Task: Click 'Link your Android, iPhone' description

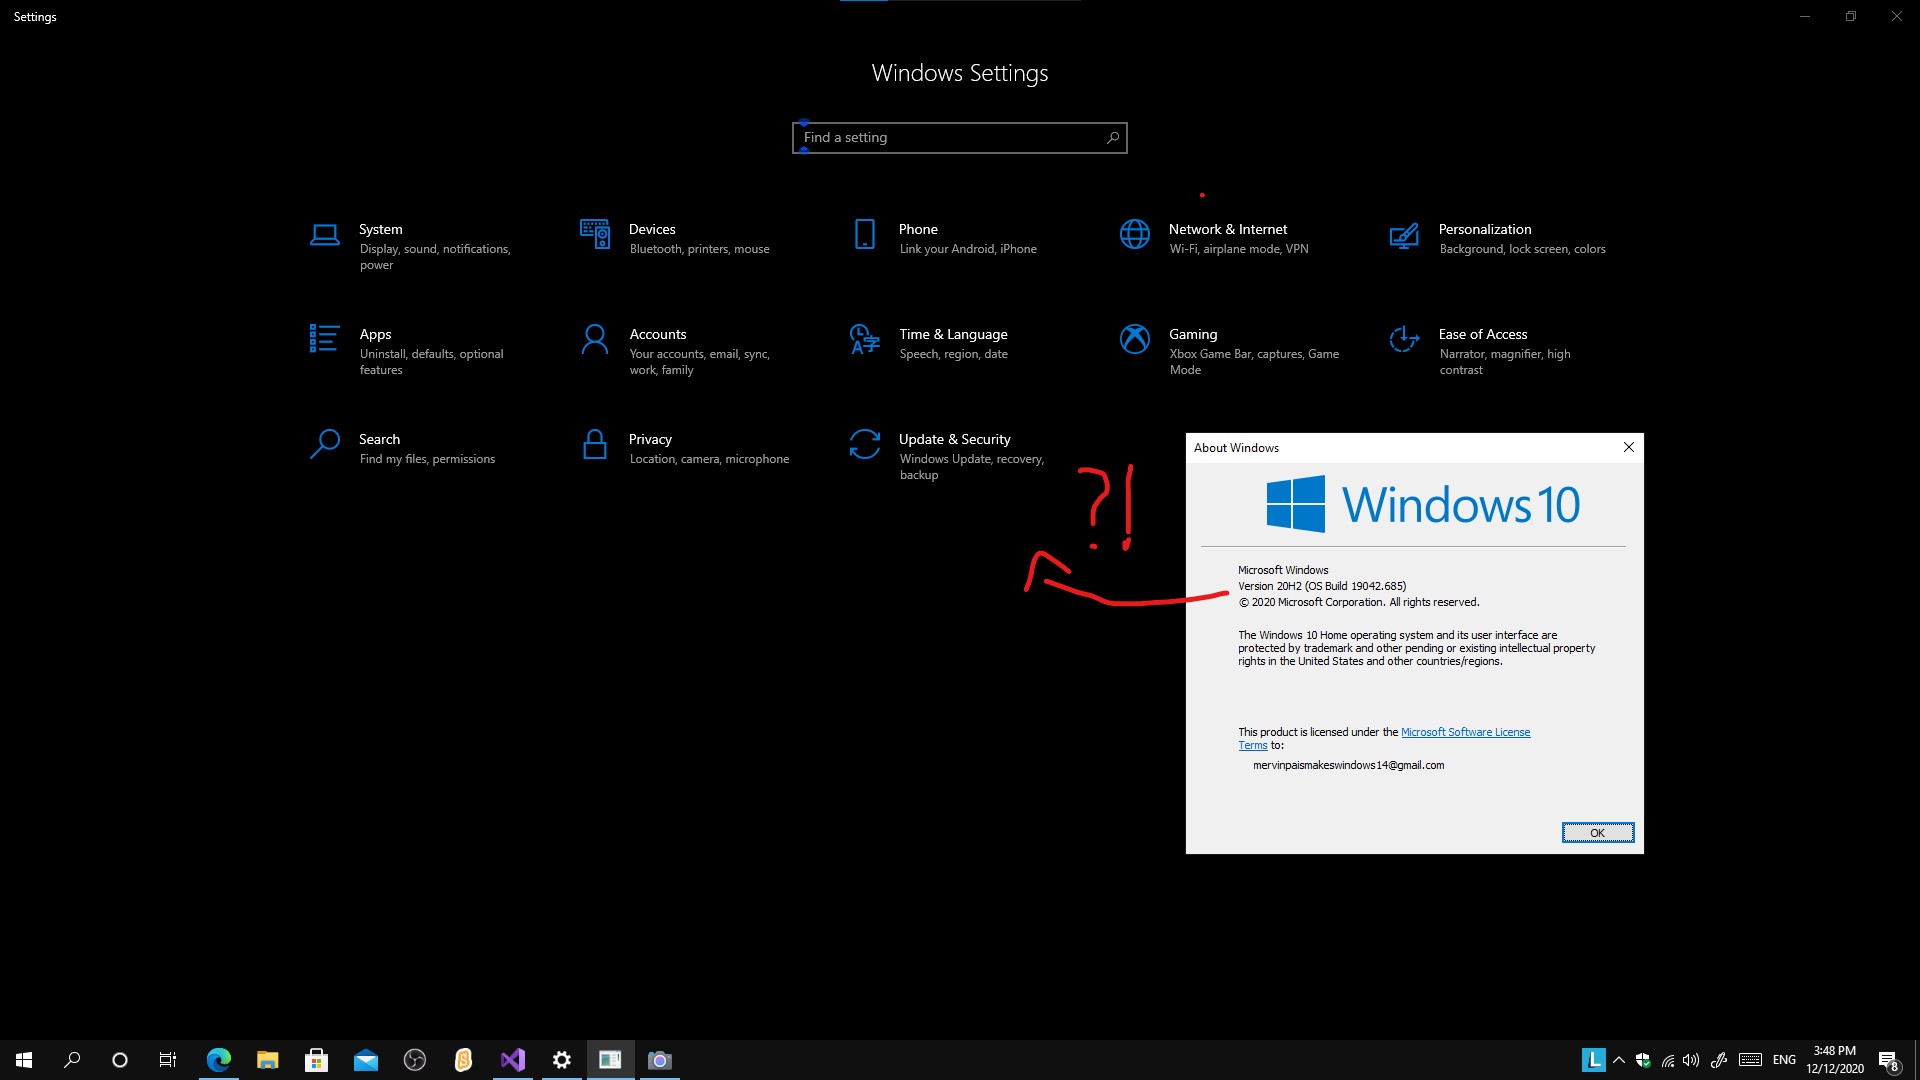Action: tap(968, 249)
